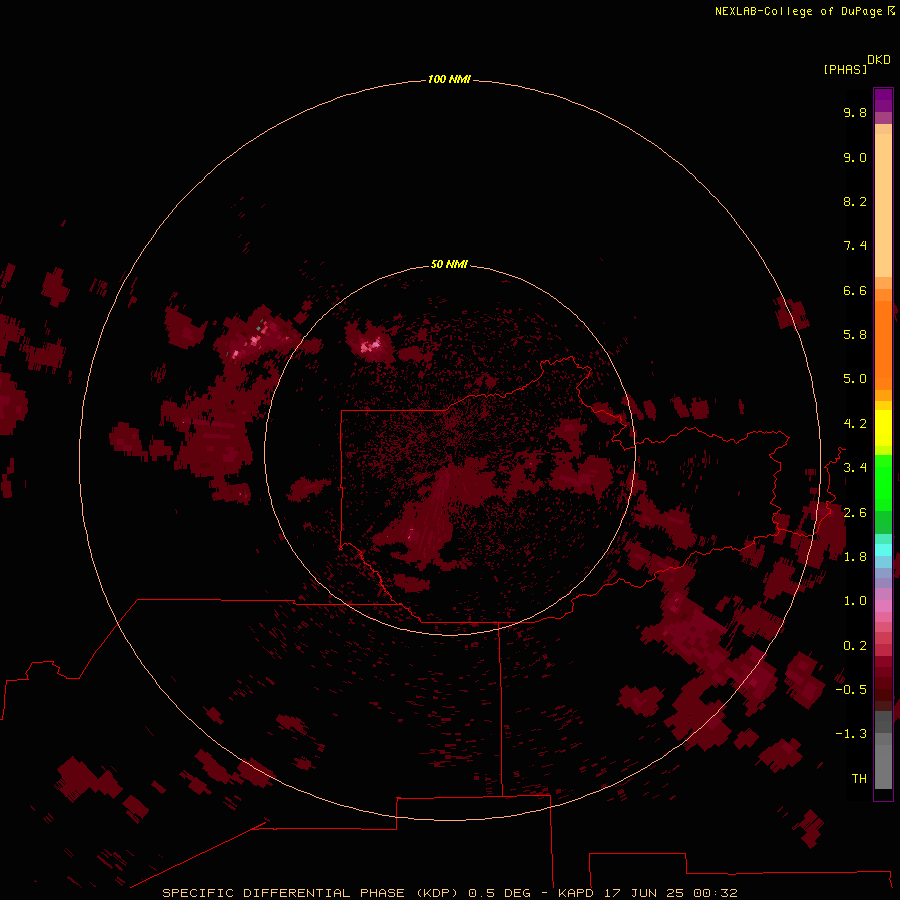Click the 9.8 value on the color scale
The image size is (900, 900).
(855, 112)
